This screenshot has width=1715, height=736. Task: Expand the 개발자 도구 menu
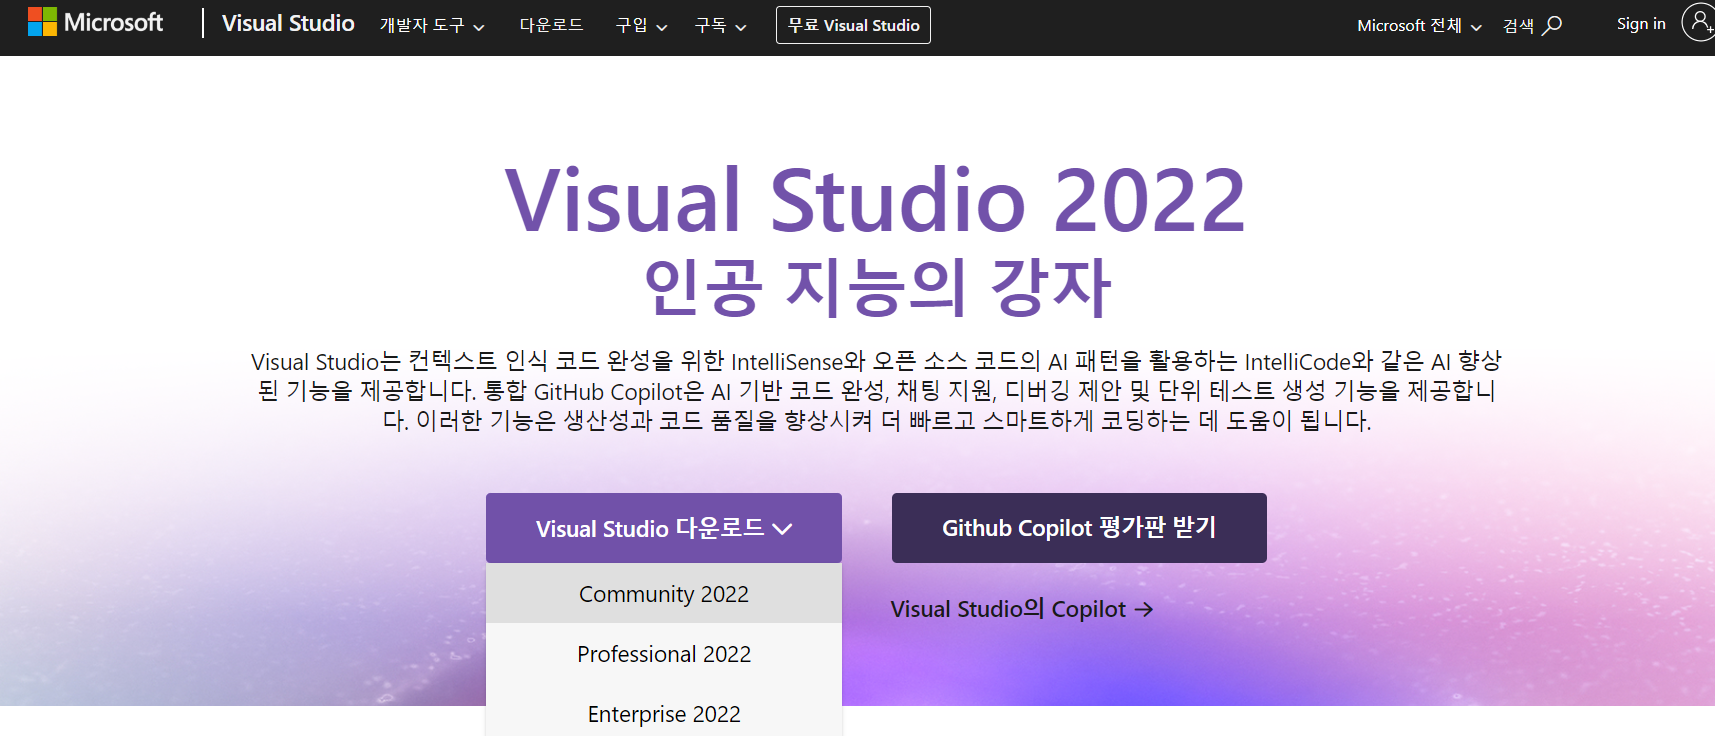point(432,25)
